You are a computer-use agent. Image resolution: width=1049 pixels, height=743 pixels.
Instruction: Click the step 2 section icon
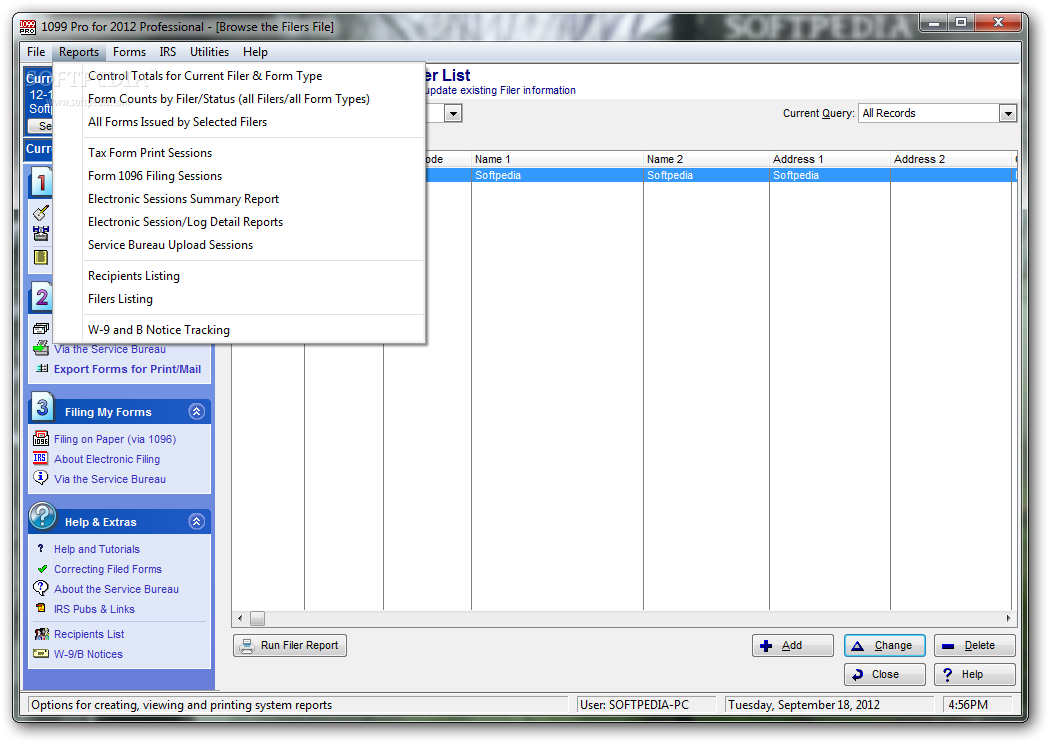(x=41, y=297)
